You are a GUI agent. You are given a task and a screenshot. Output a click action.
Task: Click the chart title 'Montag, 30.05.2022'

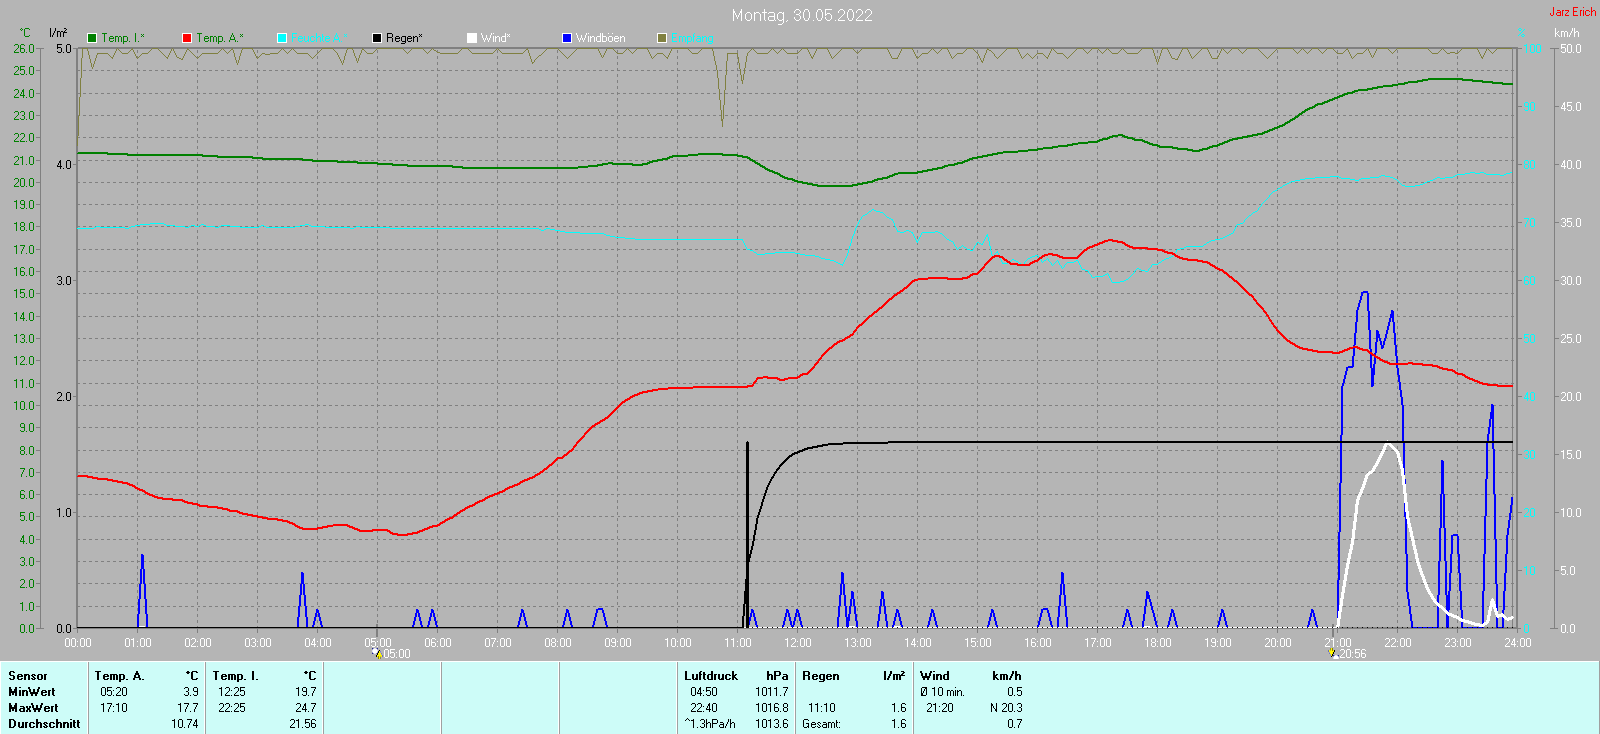coord(802,15)
